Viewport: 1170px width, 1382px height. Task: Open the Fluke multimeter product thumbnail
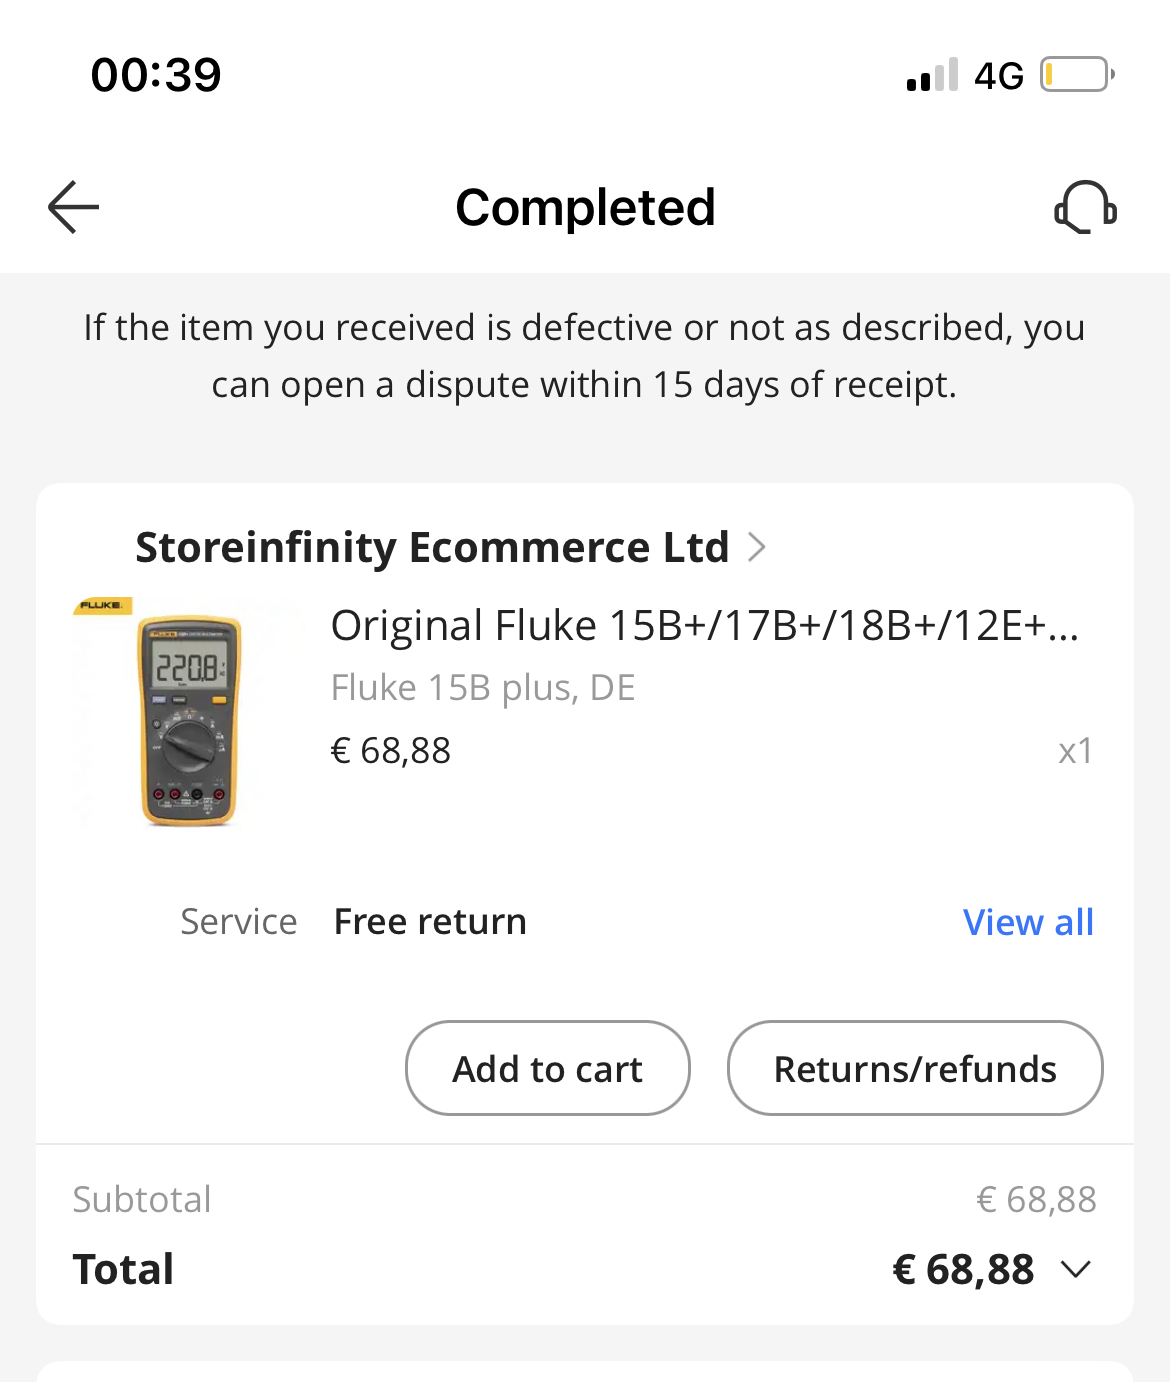tap(188, 713)
